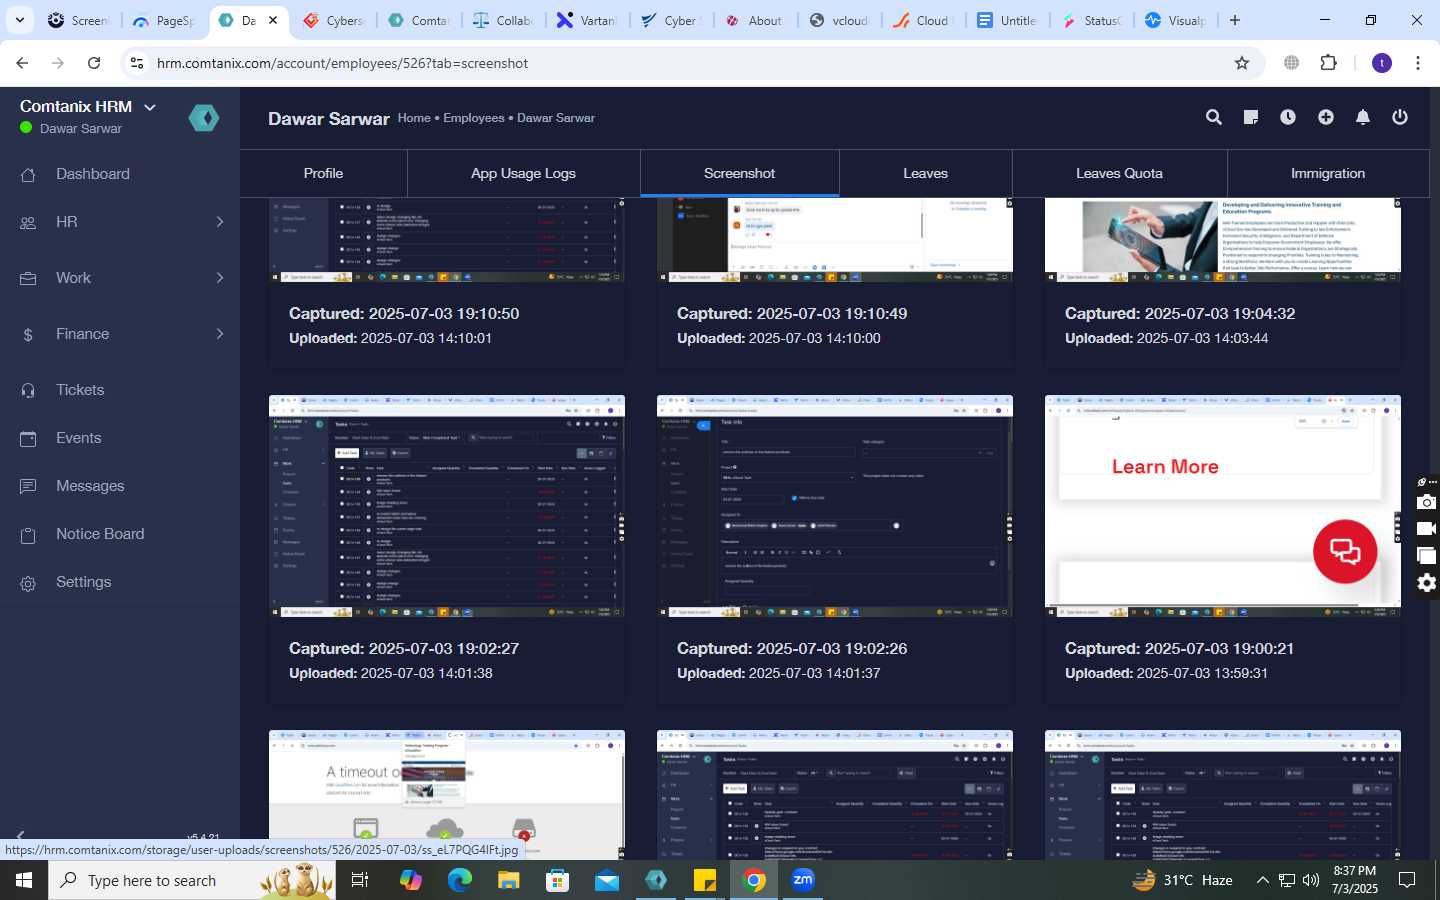1440x900 pixels.
Task: Click the Tickets headset icon in the sidebar
Action: pyautogui.click(x=28, y=391)
